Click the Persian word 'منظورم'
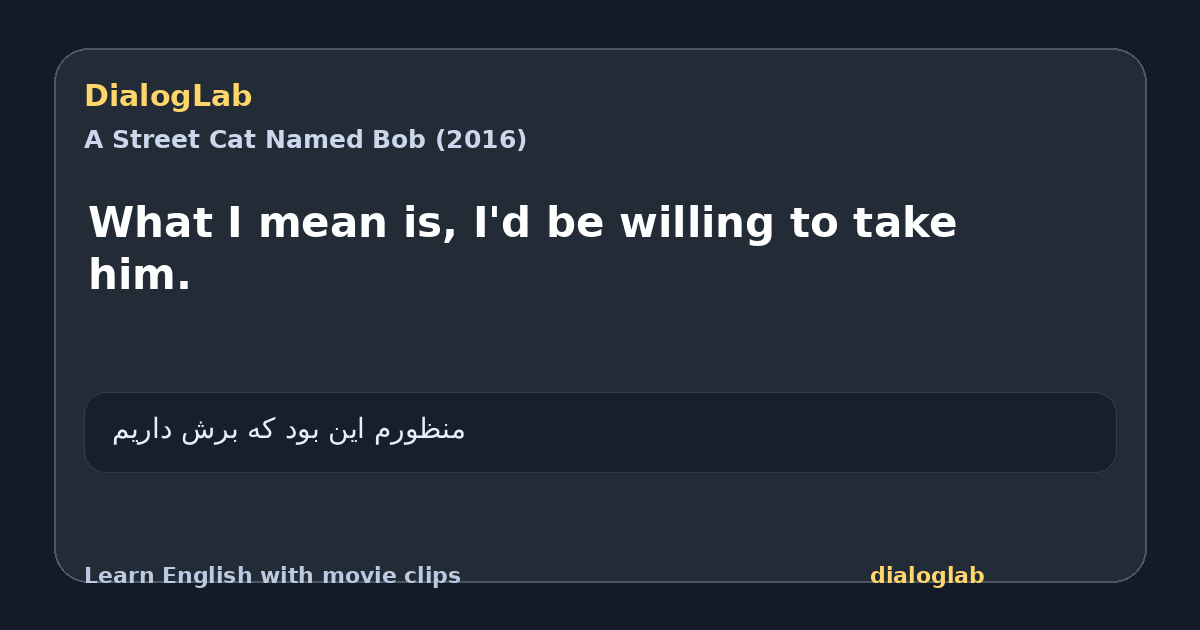This screenshot has width=1200, height=630. click(x=420, y=430)
